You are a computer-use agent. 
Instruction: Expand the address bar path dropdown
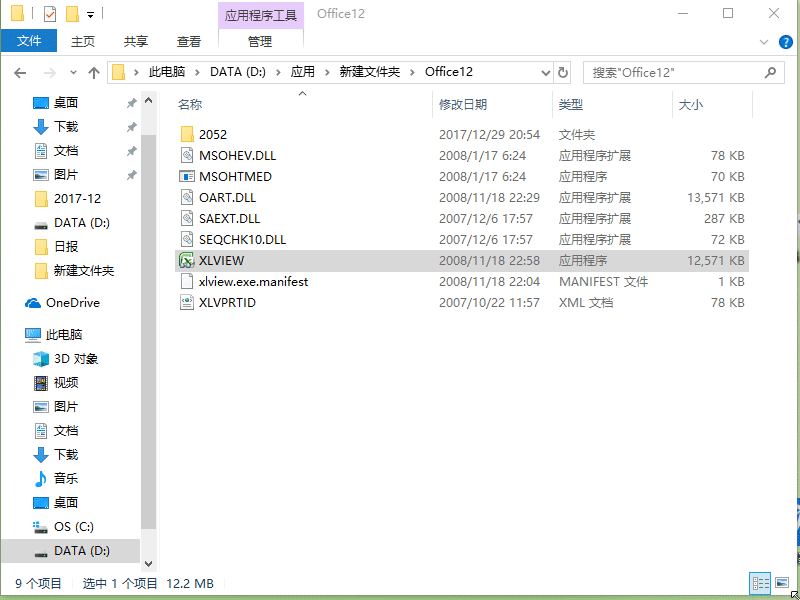546,72
